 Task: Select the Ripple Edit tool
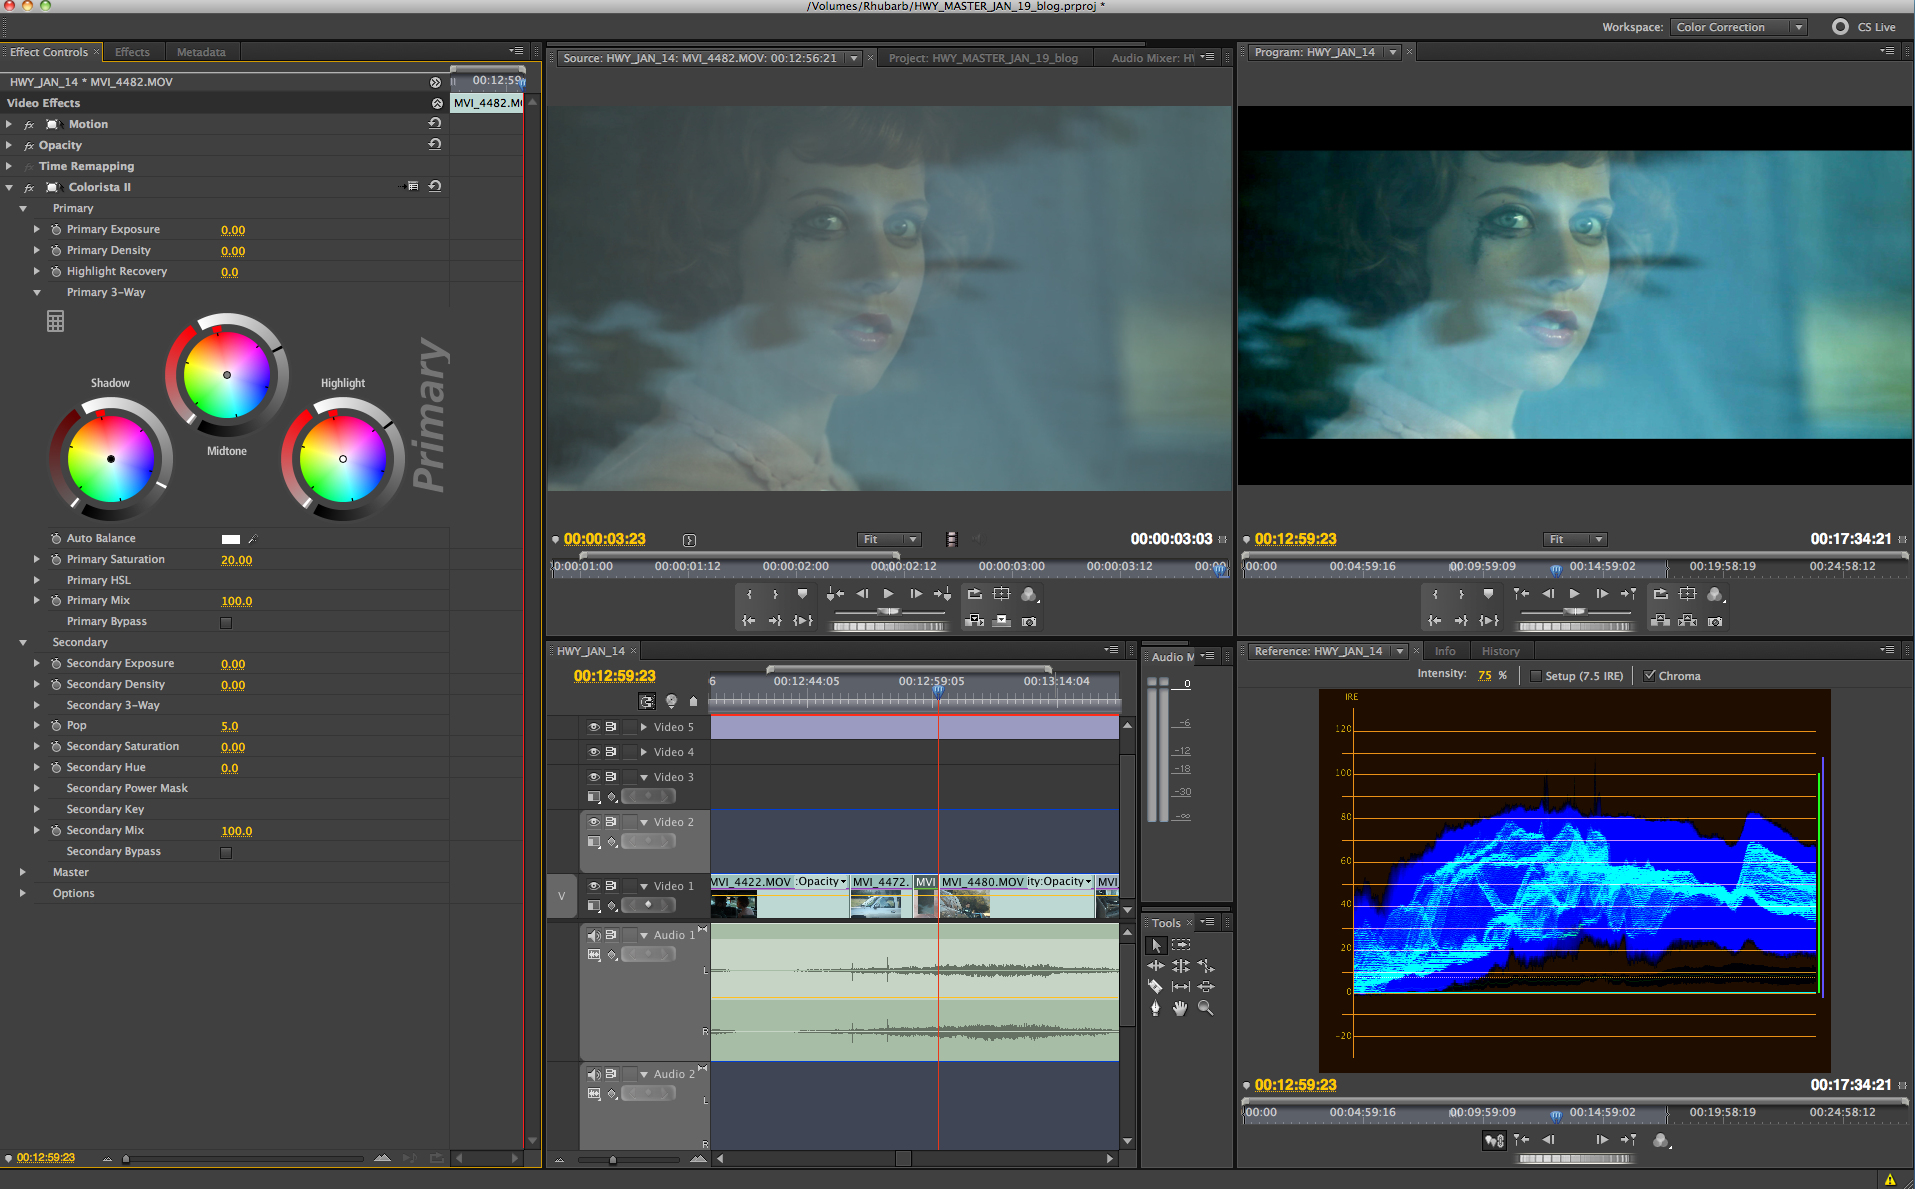pos(1156,966)
